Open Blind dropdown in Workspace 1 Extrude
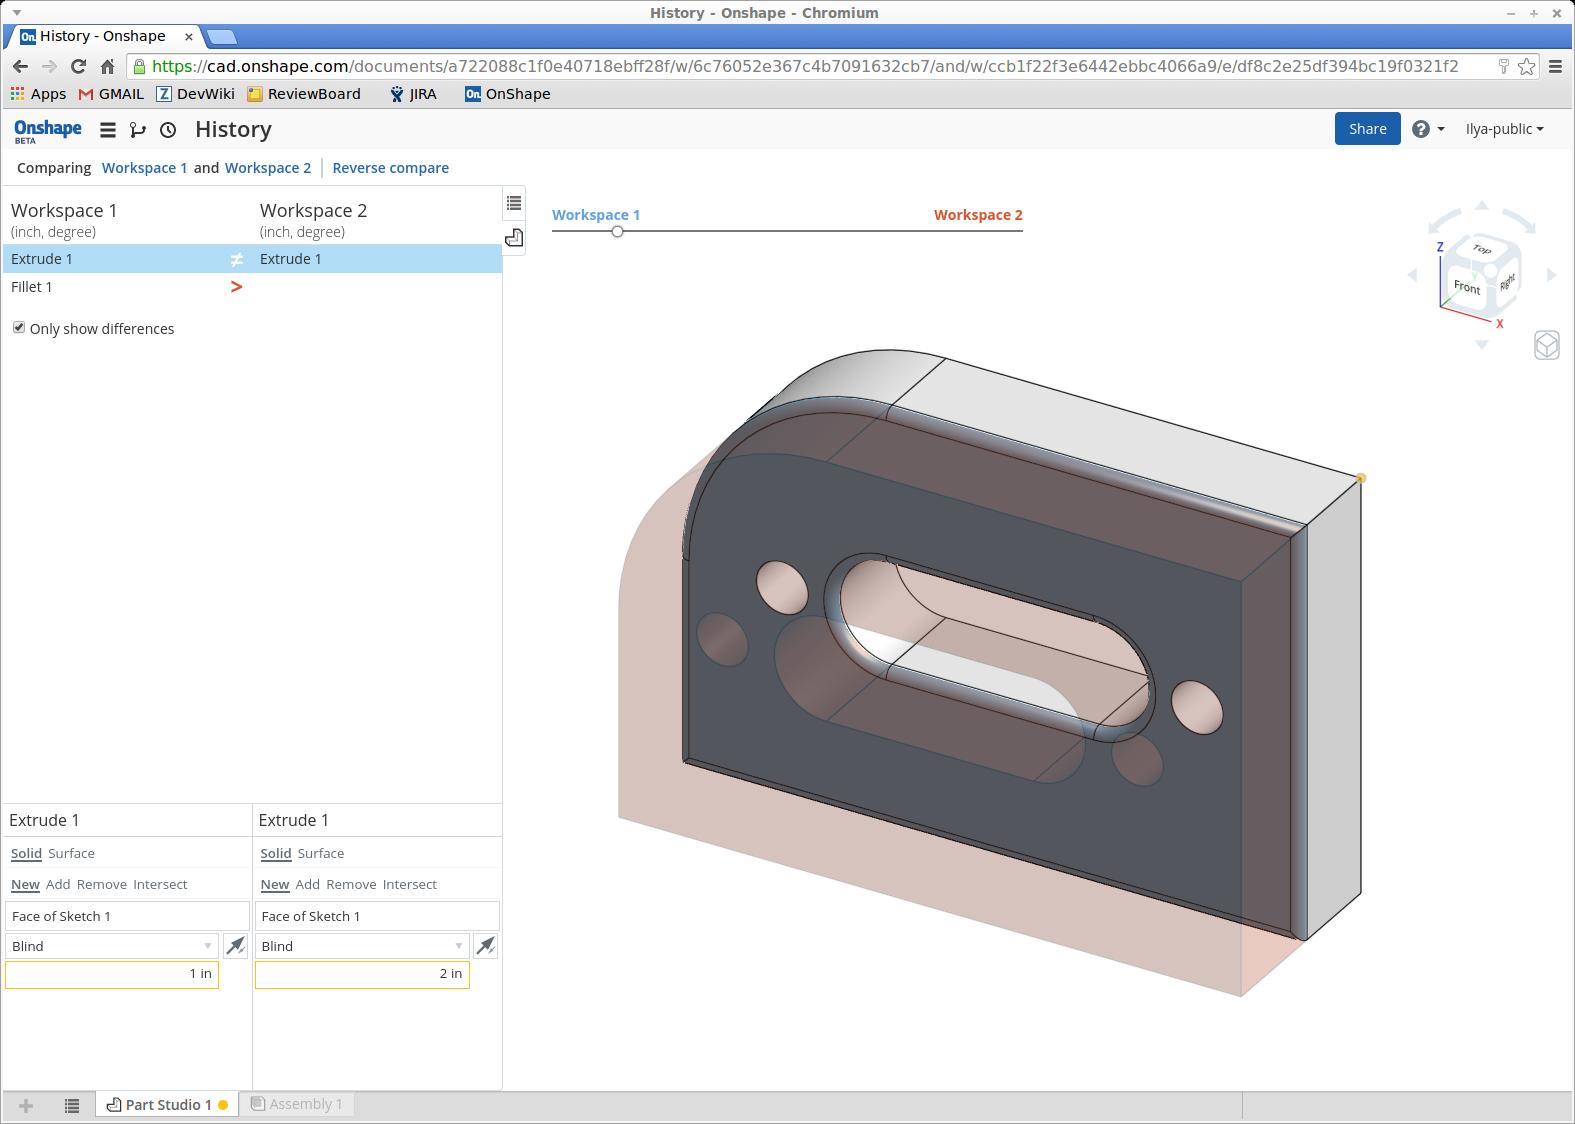This screenshot has width=1575, height=1124. [x=111, y=946]
